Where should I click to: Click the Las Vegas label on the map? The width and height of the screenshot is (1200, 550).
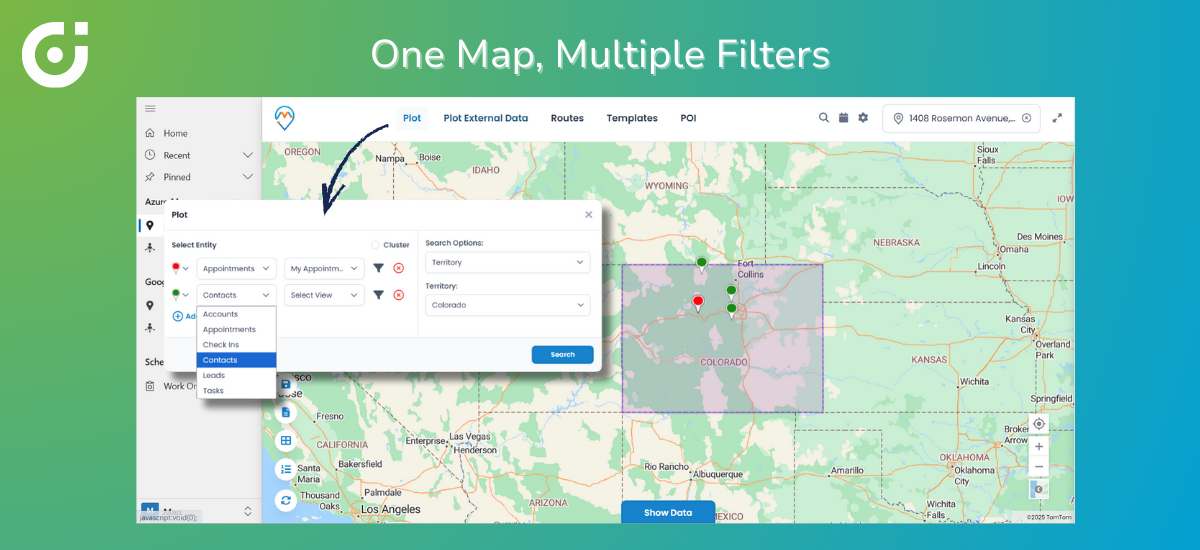tap(469, 437)
